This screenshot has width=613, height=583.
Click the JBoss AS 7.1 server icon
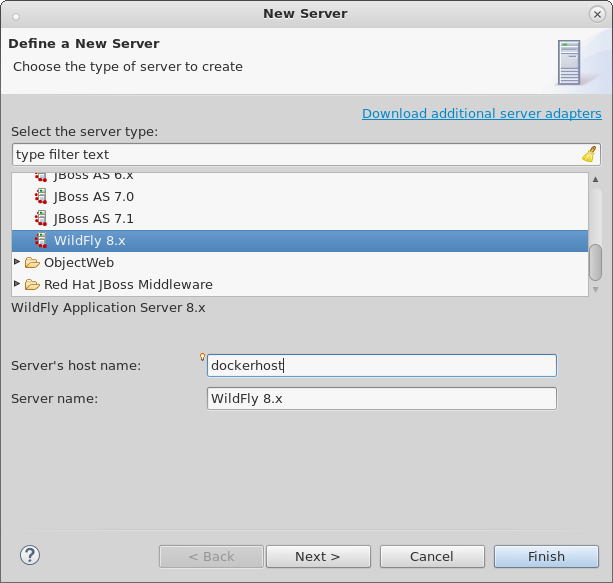point(41,219)
